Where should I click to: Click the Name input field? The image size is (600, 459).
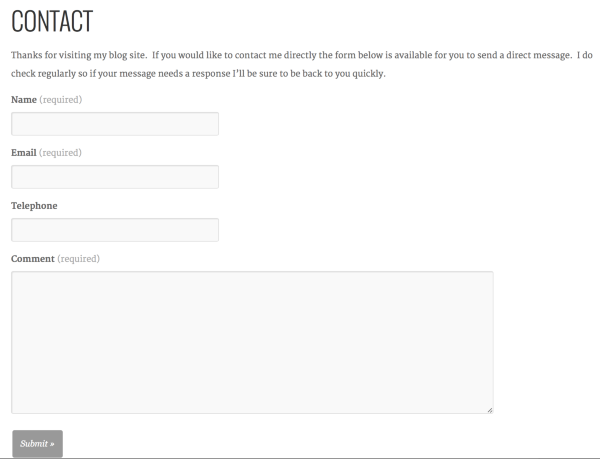coord(114,124)
